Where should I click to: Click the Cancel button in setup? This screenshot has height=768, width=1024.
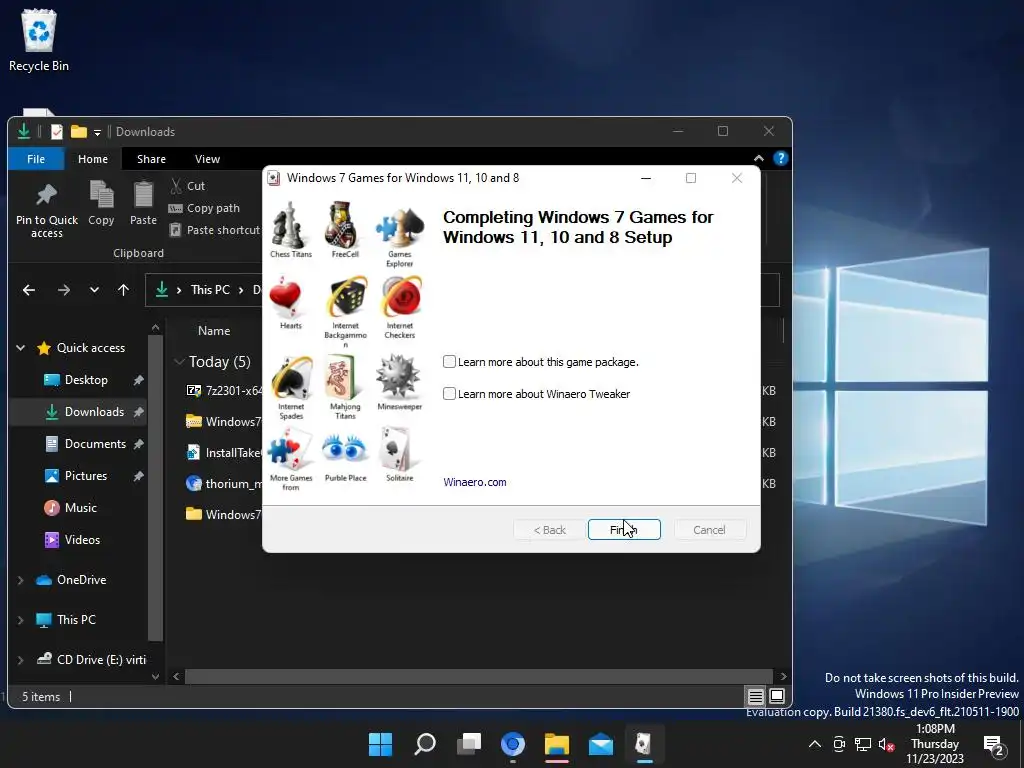click(x=709, y=530)
